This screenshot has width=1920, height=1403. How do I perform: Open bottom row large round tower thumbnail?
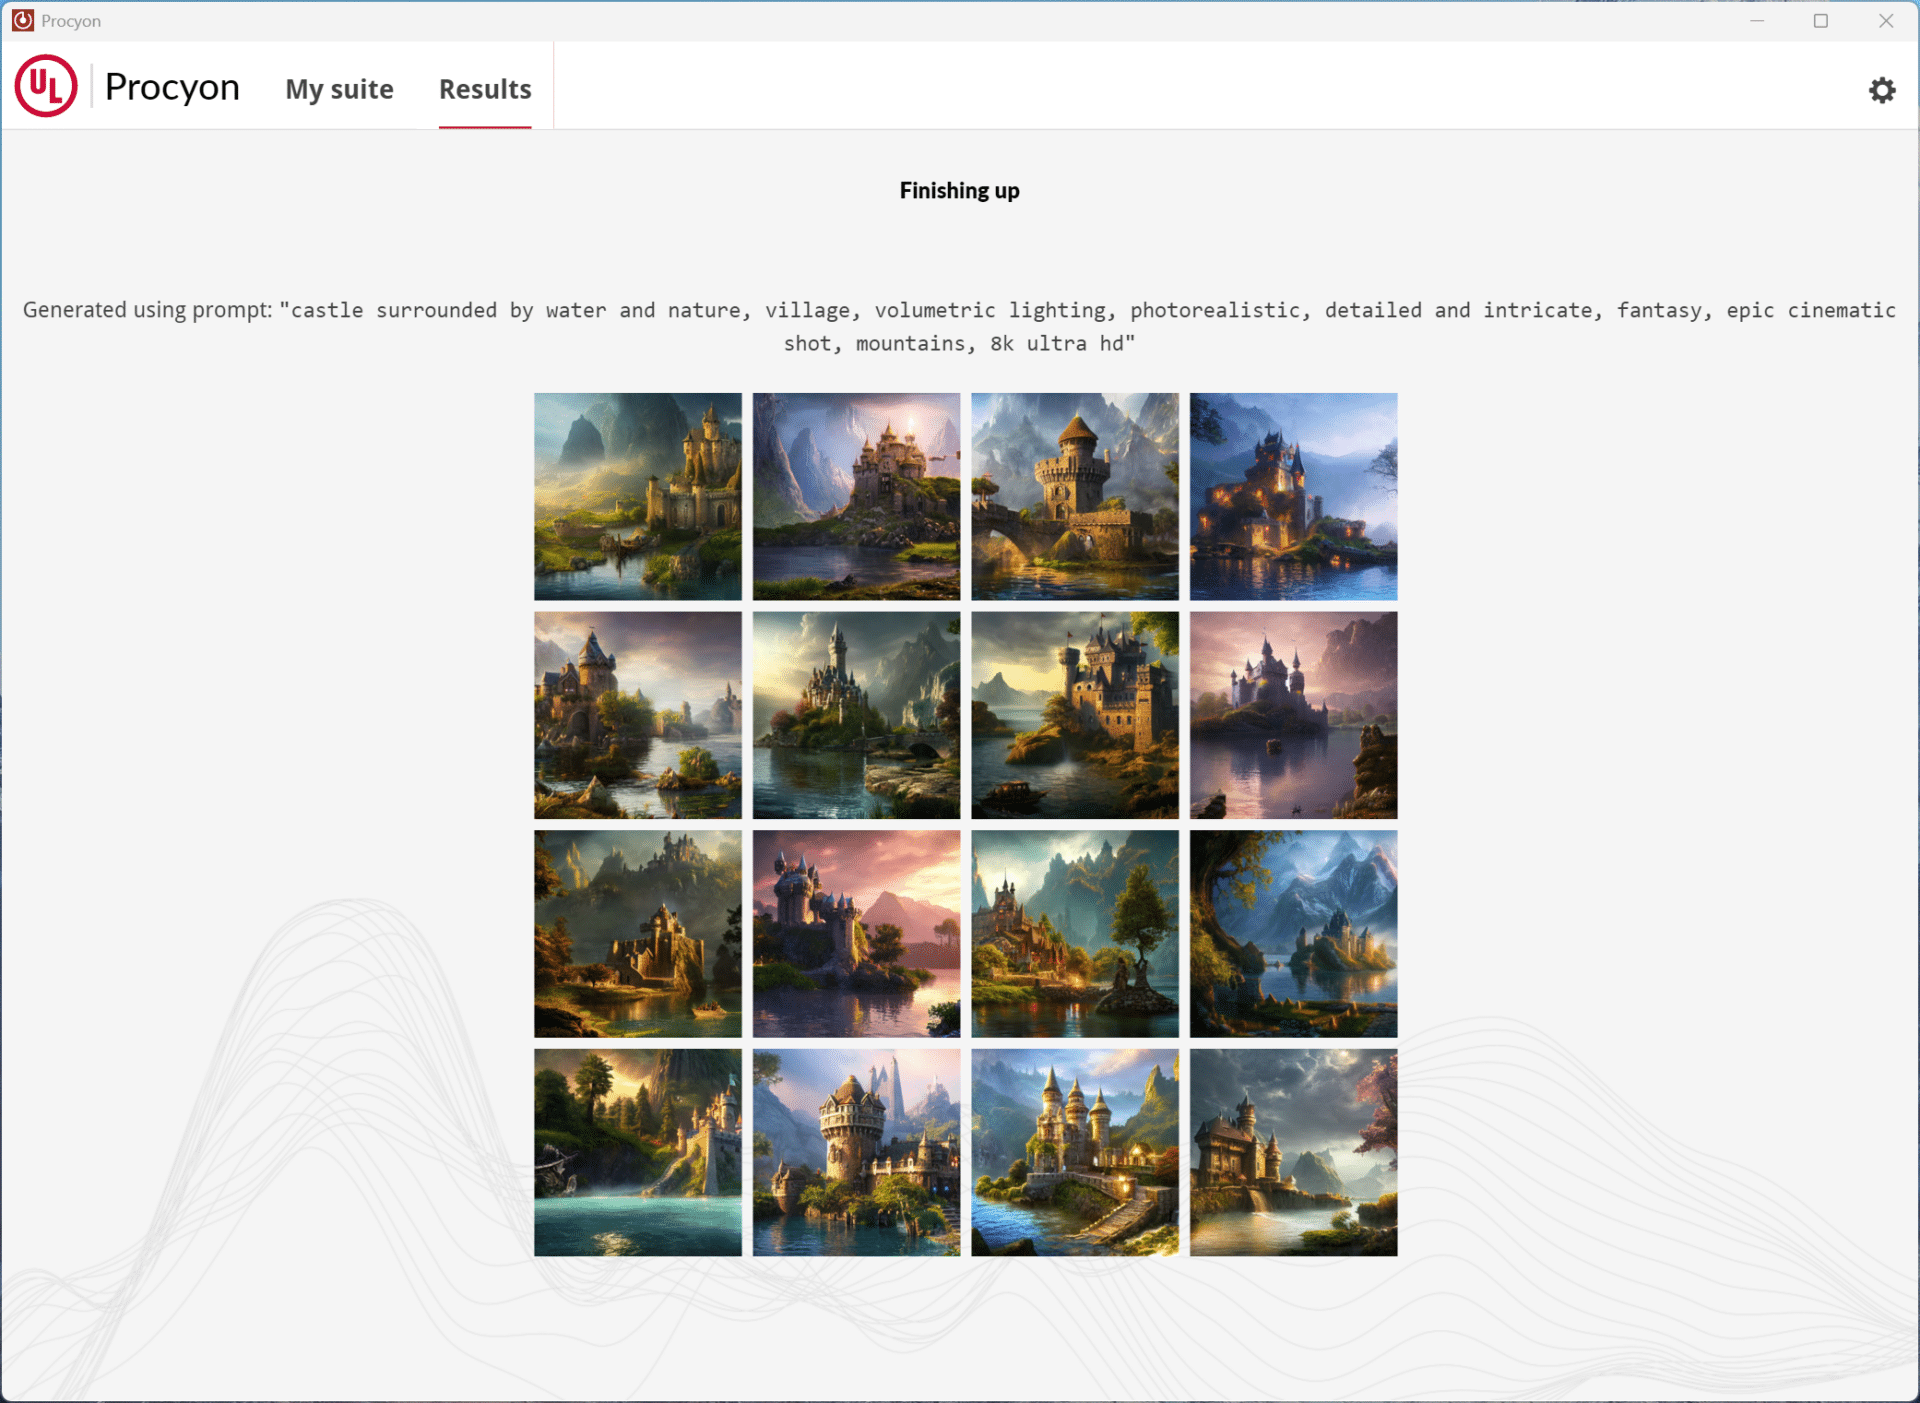pos(856,1152)
